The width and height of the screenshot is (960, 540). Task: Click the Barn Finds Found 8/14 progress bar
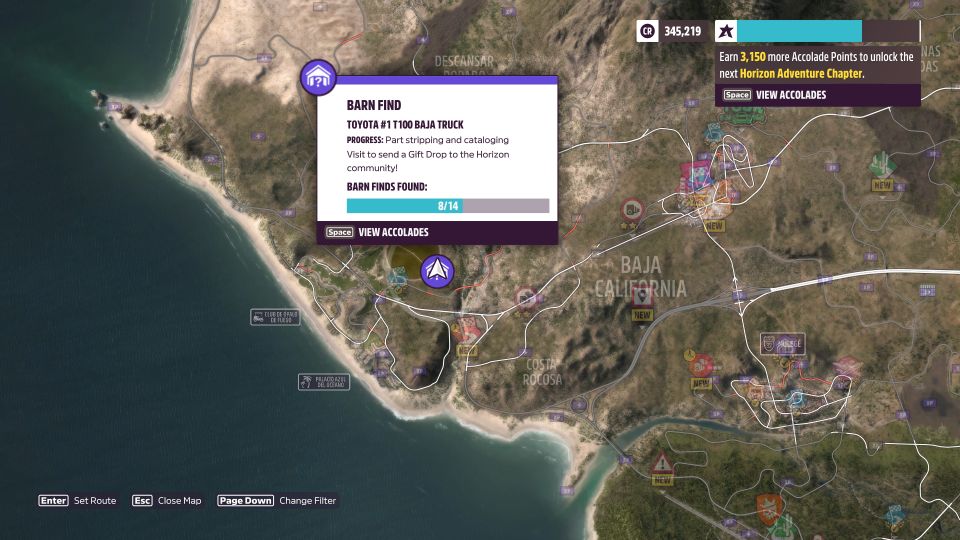click(448, 206)
